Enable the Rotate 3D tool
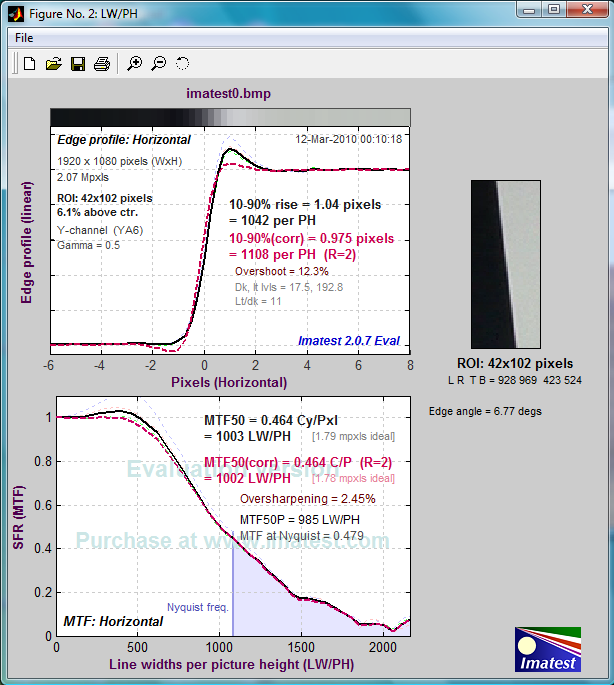Screen dimensions: 614x685 (182, 64)
